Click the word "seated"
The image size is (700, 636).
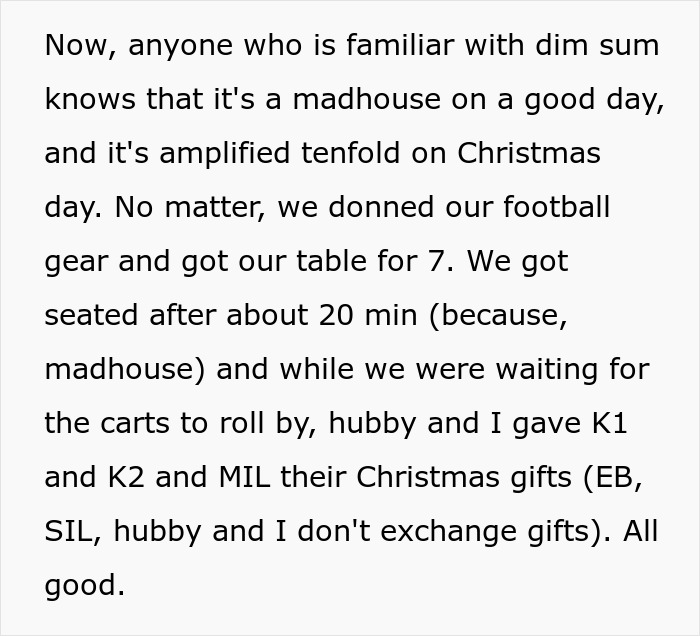pyautogui.click(x=92, y=315)
